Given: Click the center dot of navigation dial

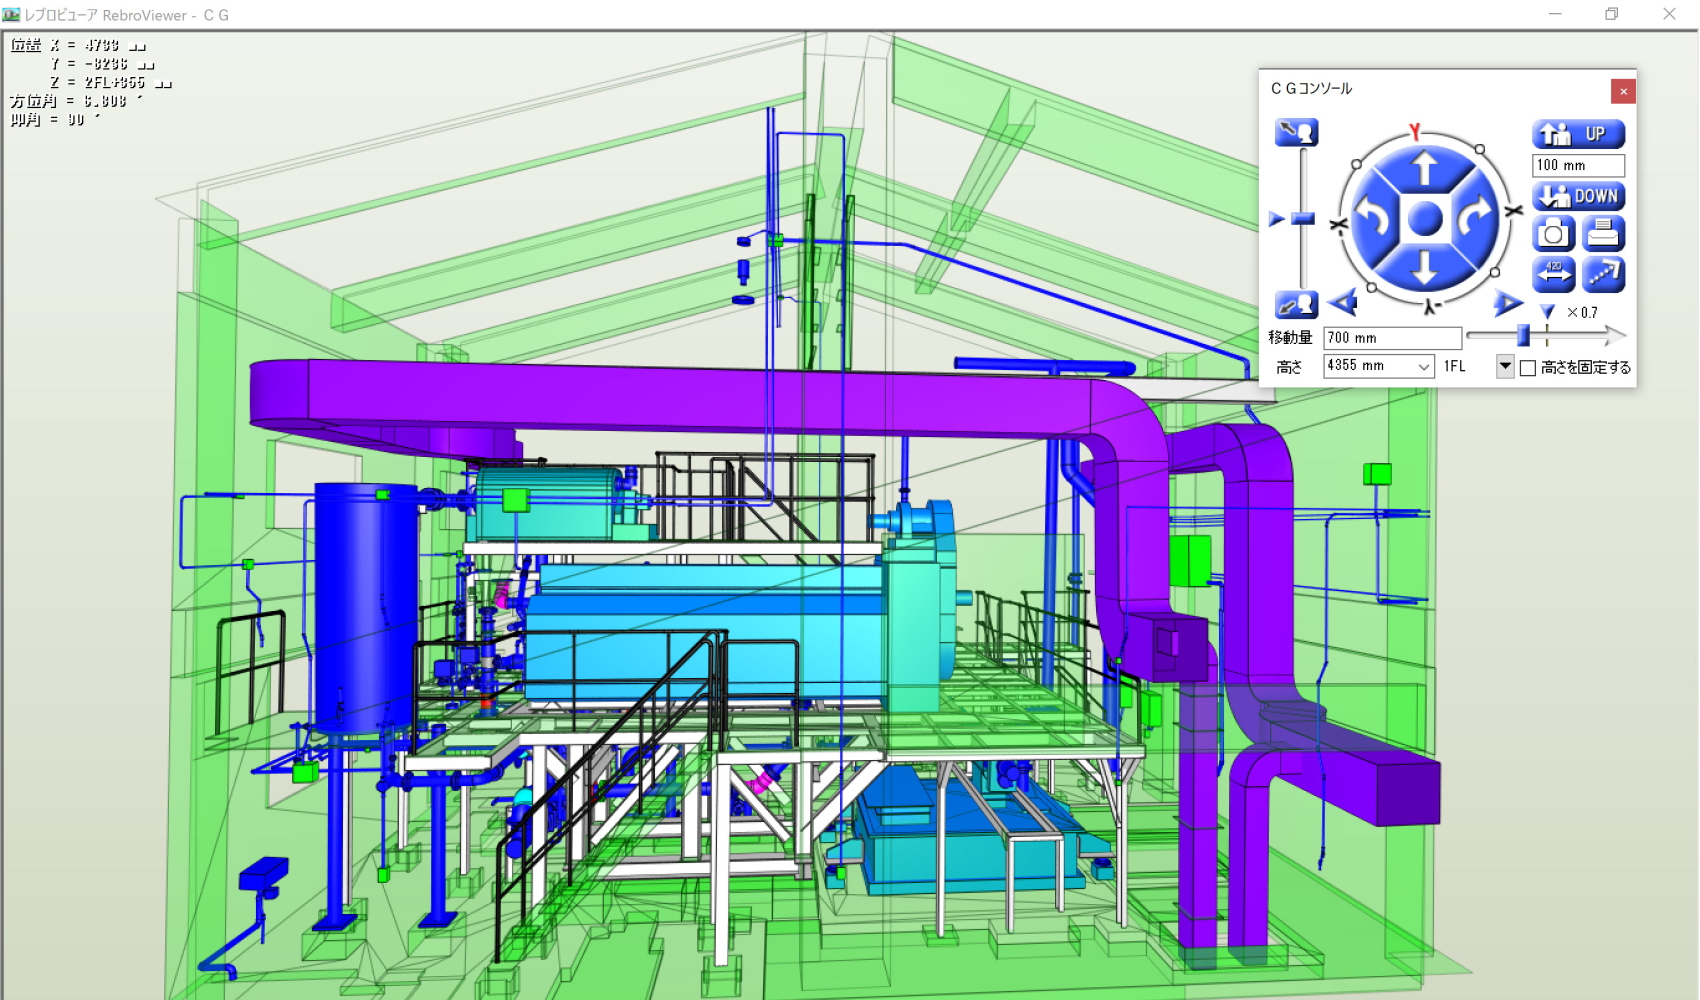Looking at the screenshot, I should tap(1425, 218).
